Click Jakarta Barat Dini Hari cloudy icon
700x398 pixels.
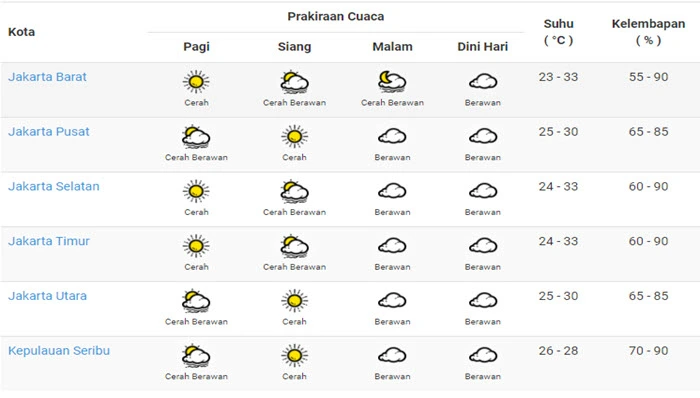pos(483,82)
